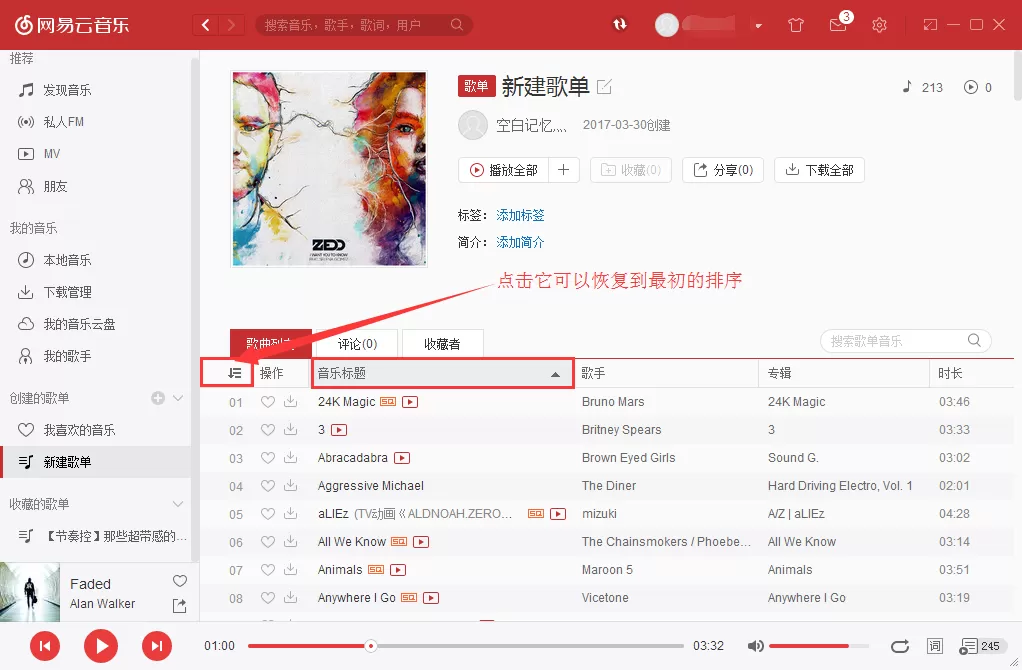Play the MV for All We Know
1022x670 pixels.
(421, 542)
